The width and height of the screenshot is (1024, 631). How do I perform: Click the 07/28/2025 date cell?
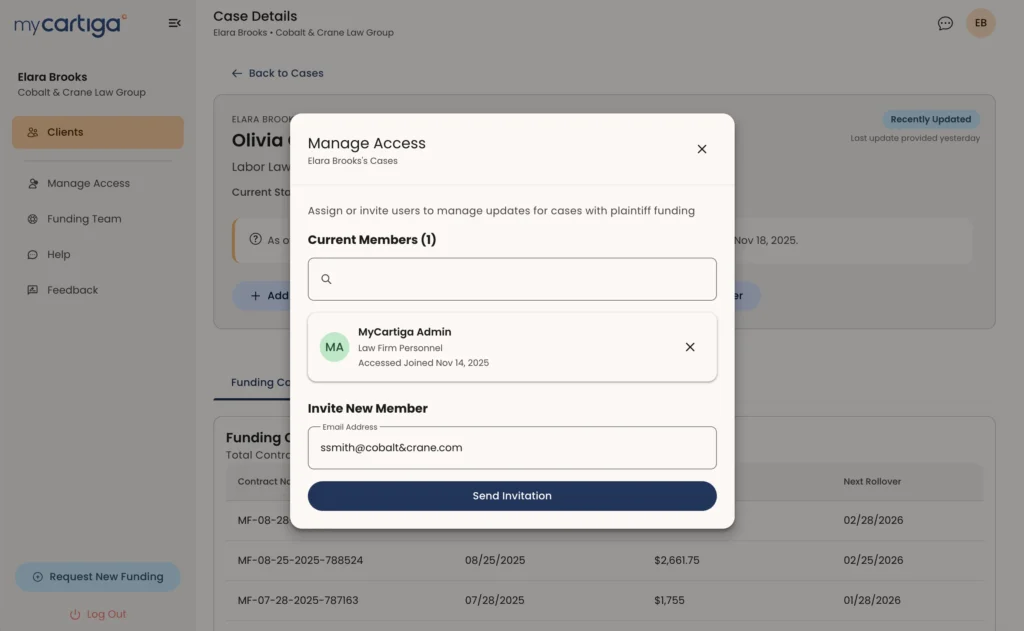(x=494, y=600)
